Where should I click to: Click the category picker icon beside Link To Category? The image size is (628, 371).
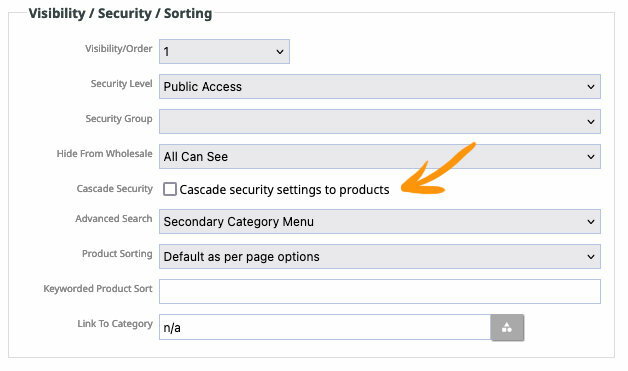[x=507, y=327]
